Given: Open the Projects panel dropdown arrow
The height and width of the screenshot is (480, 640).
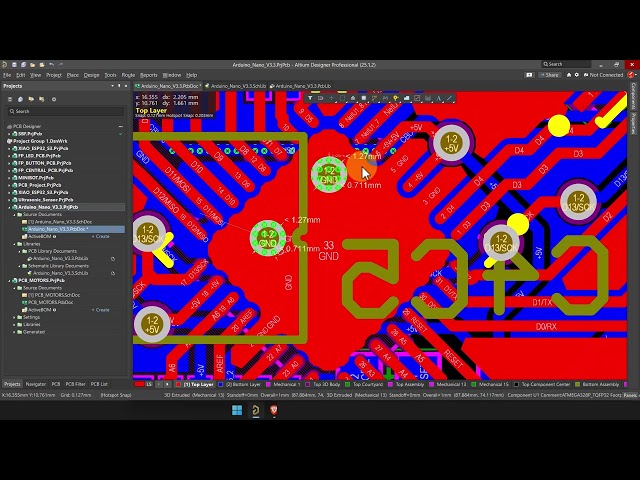Looking at the screenshot, I should coord(113,86).
